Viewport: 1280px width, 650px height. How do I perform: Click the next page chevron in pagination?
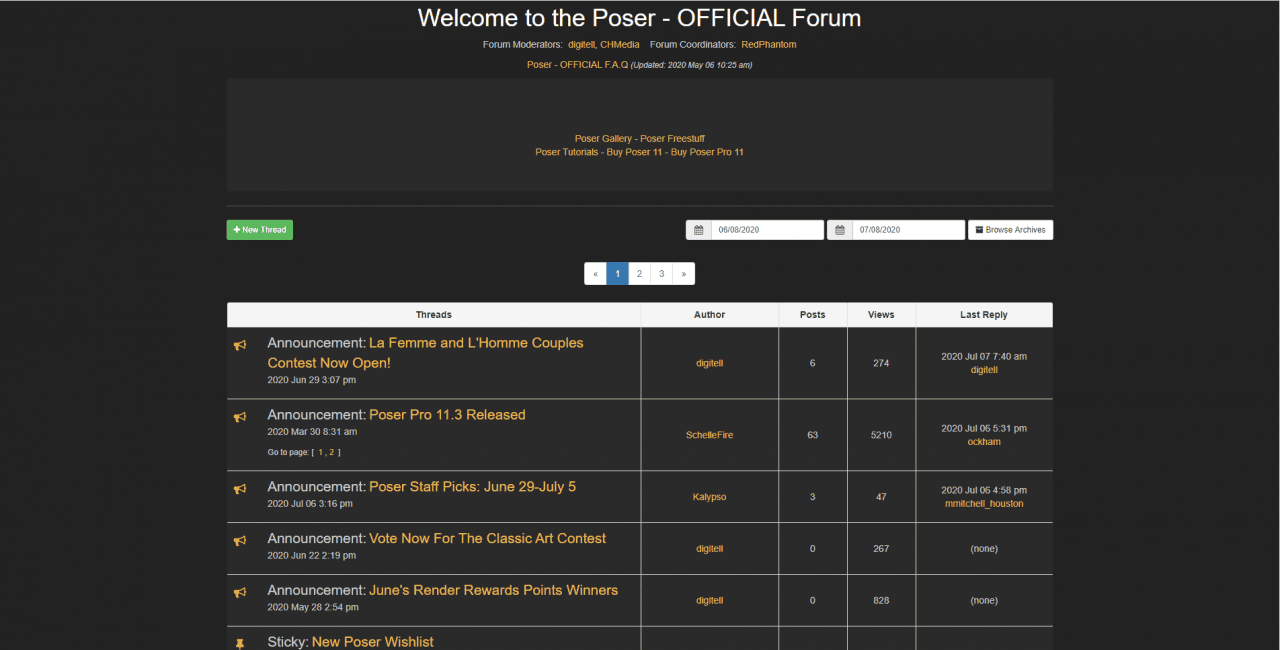coord(684,273)
